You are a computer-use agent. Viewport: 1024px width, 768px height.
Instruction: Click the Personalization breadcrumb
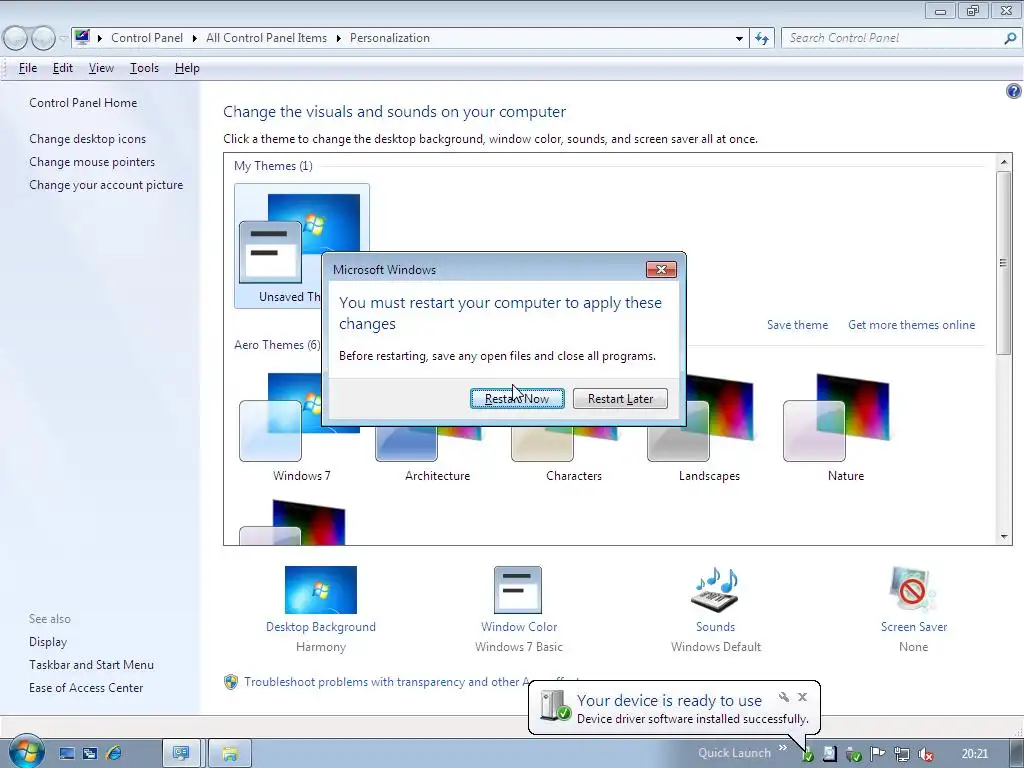click(x=390, y=38)
